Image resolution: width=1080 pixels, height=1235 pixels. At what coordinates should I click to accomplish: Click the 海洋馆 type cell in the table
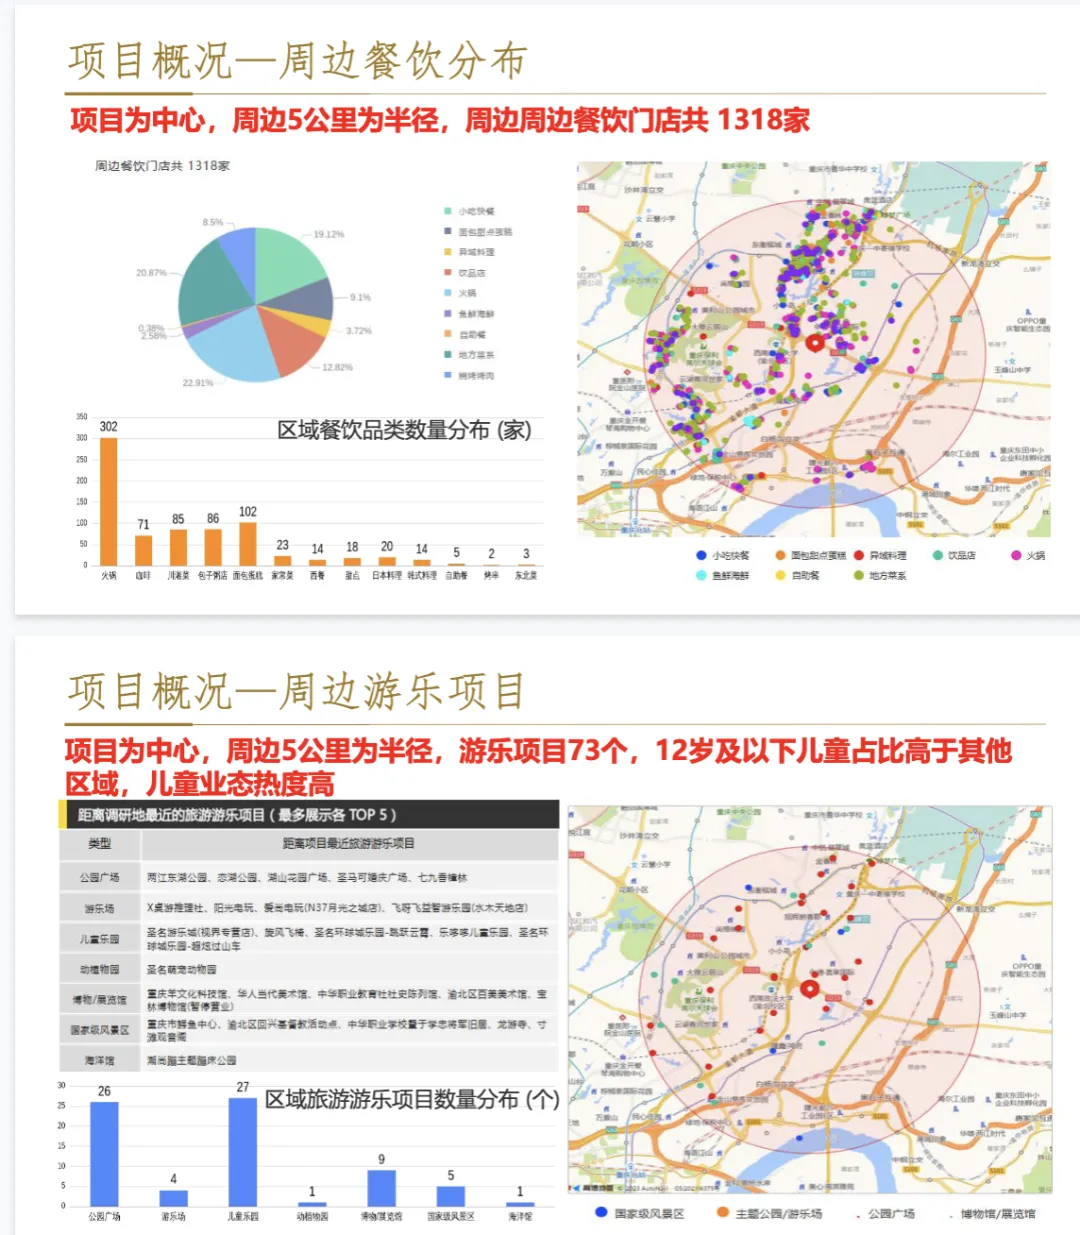pyautogui.click(x=100, y=1060)
